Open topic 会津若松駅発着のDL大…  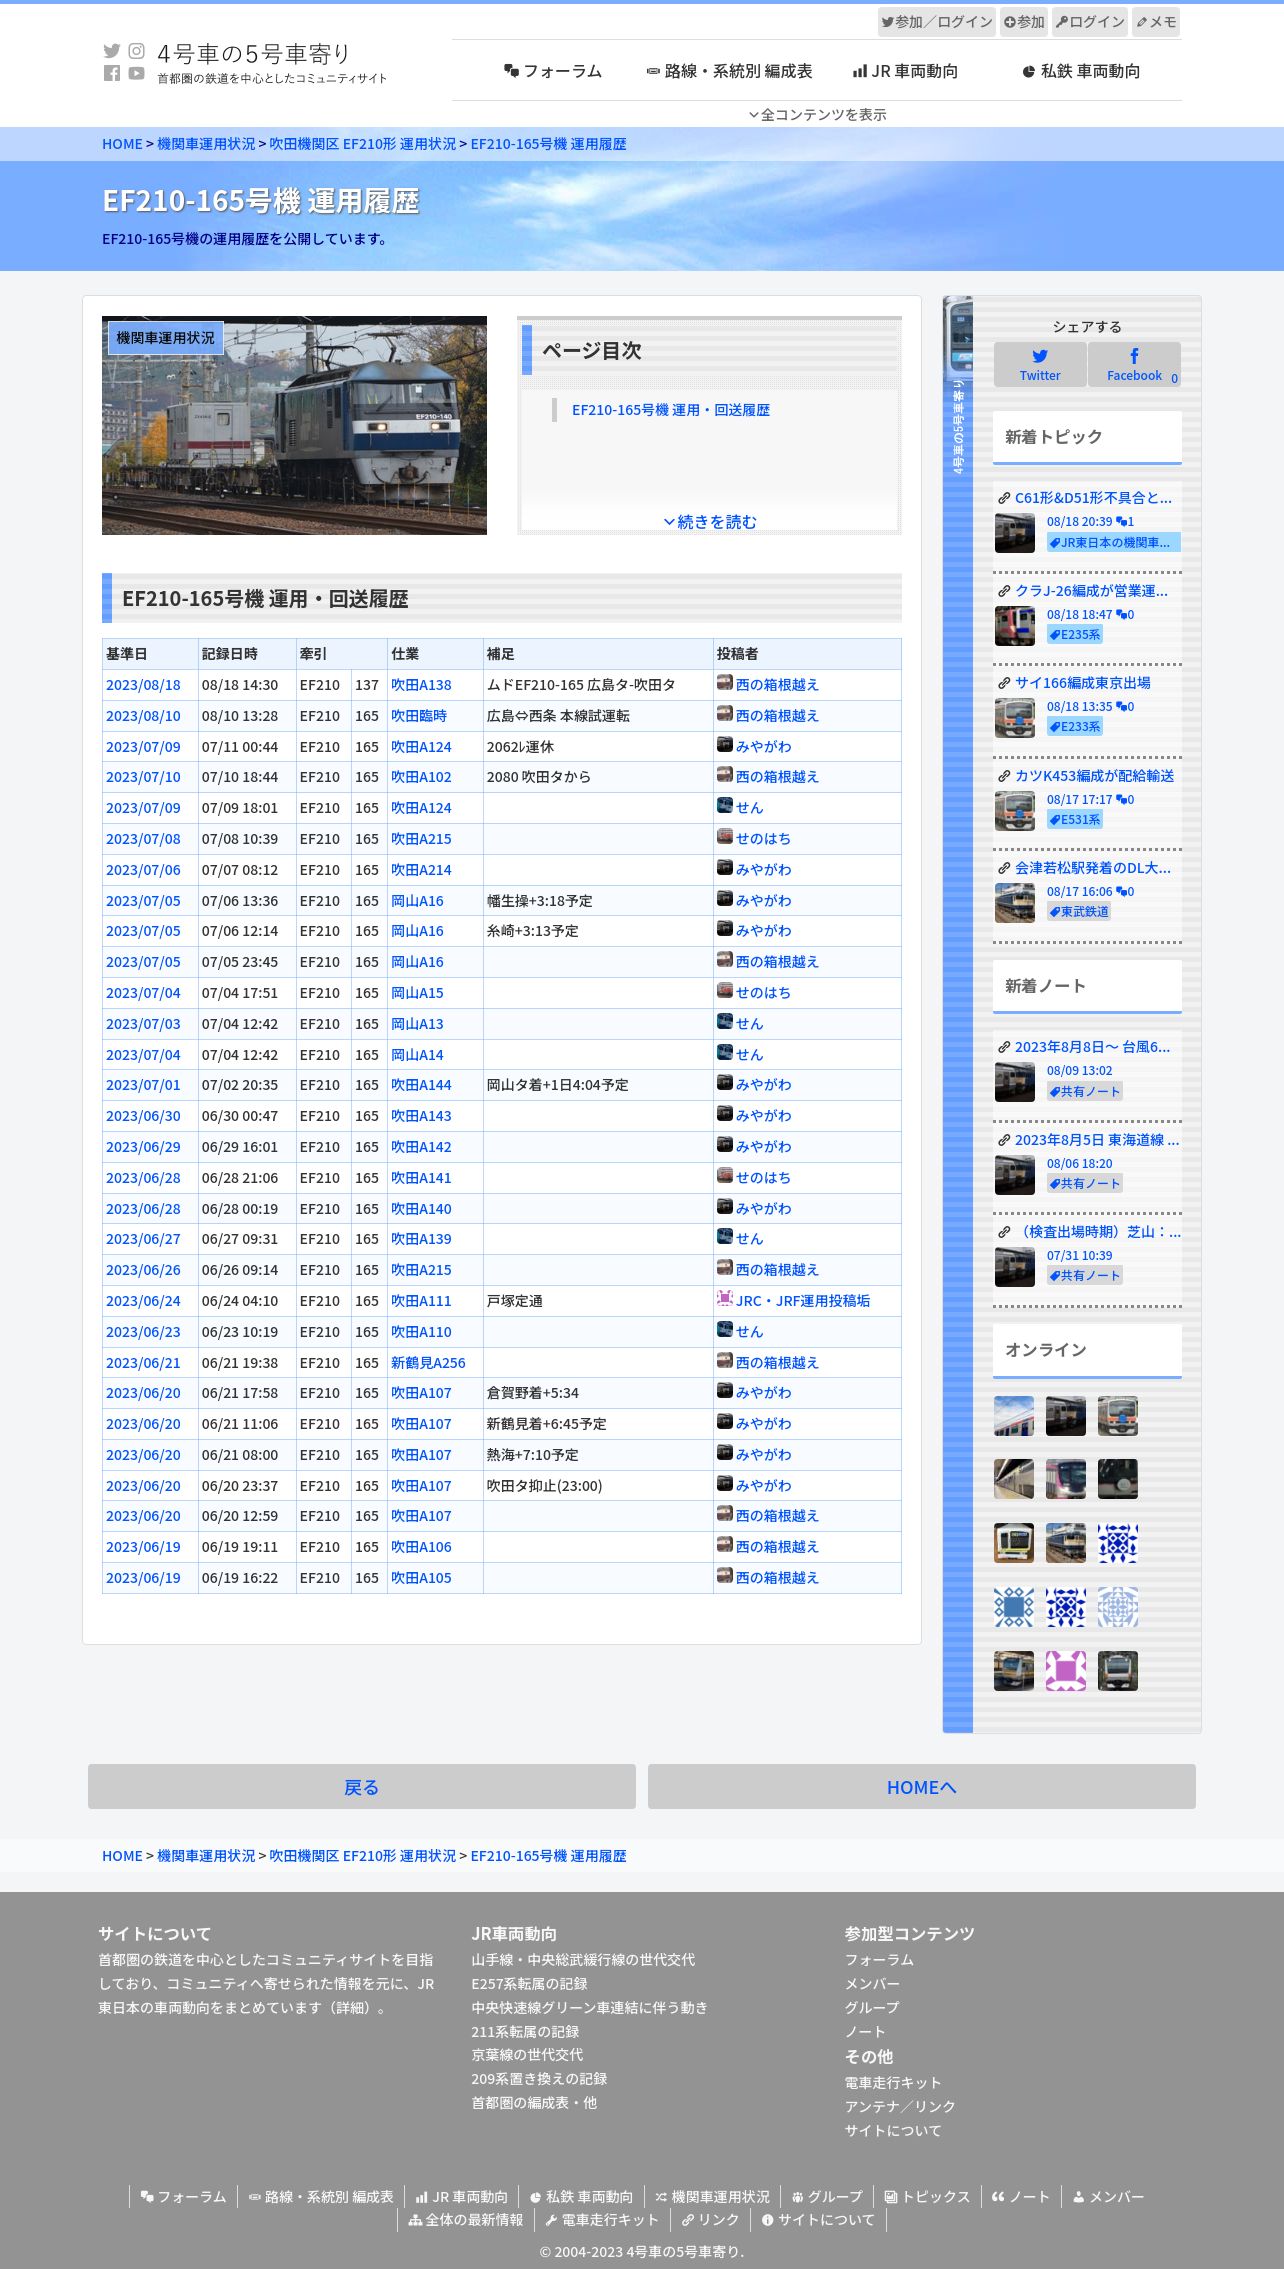(1093, 868)
